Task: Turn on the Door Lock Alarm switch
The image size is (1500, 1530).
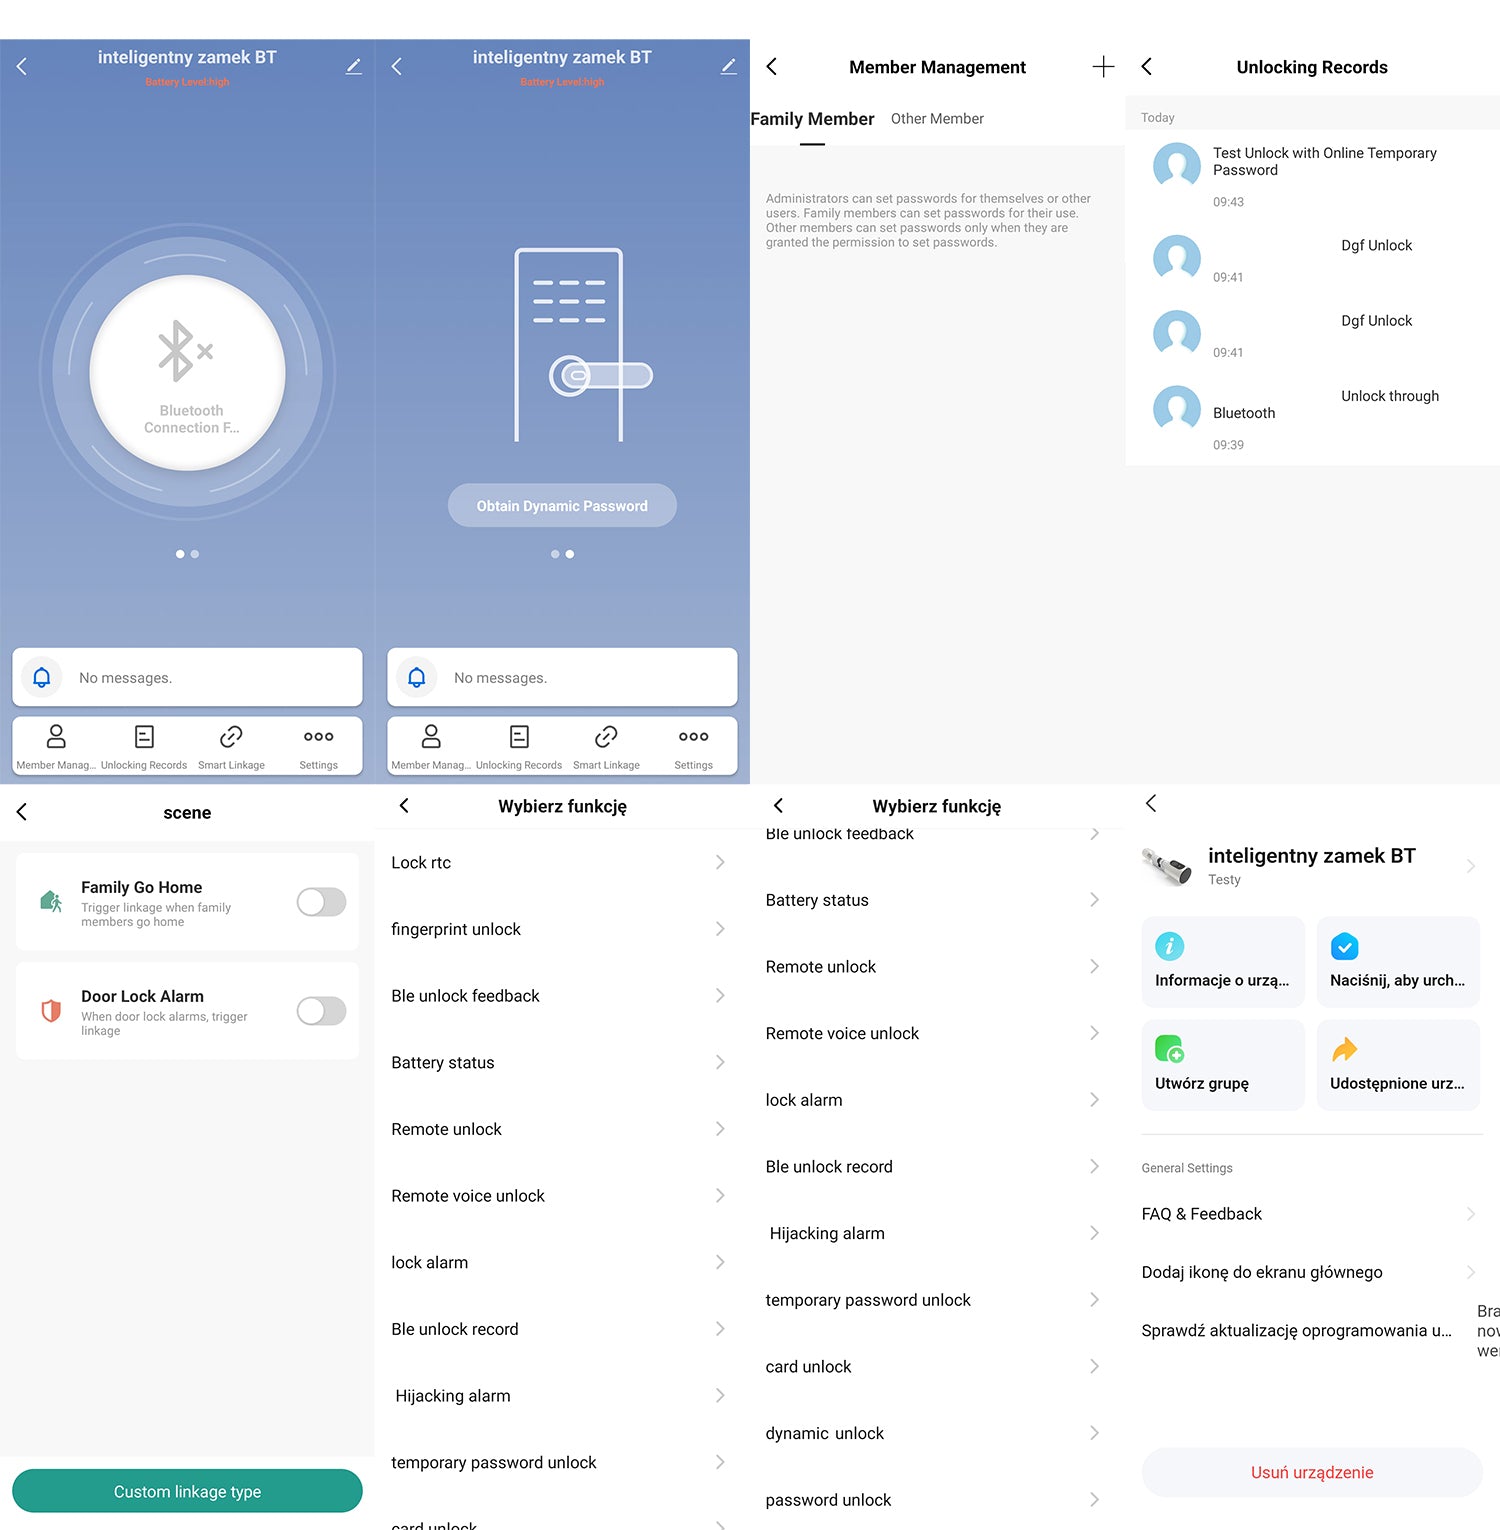Action: point(321,1011)
